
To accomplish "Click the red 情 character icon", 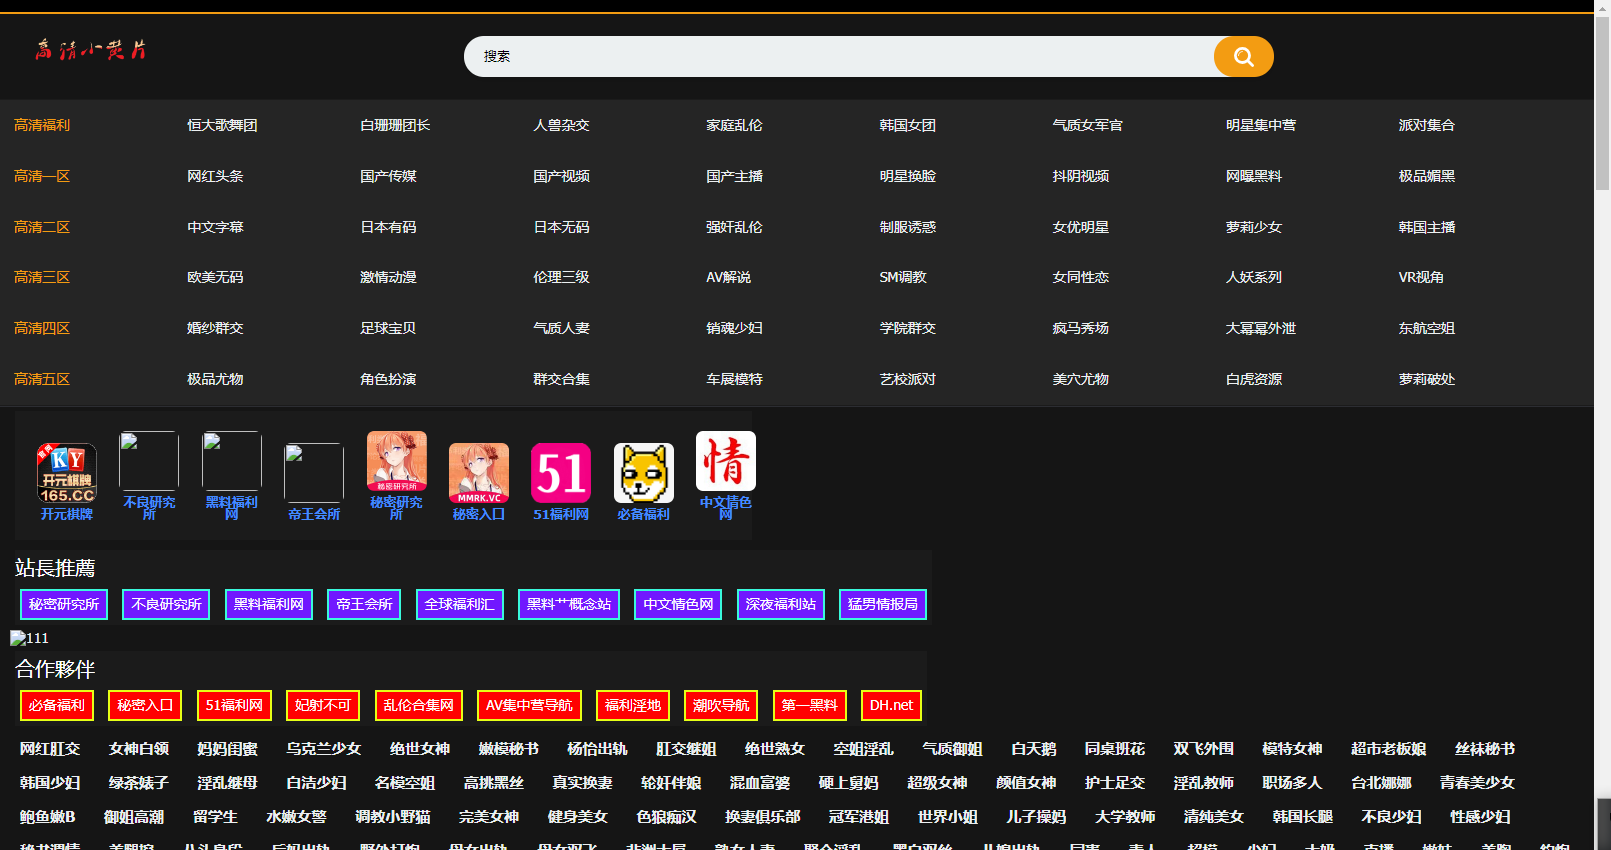I will [x=725, y=461].
